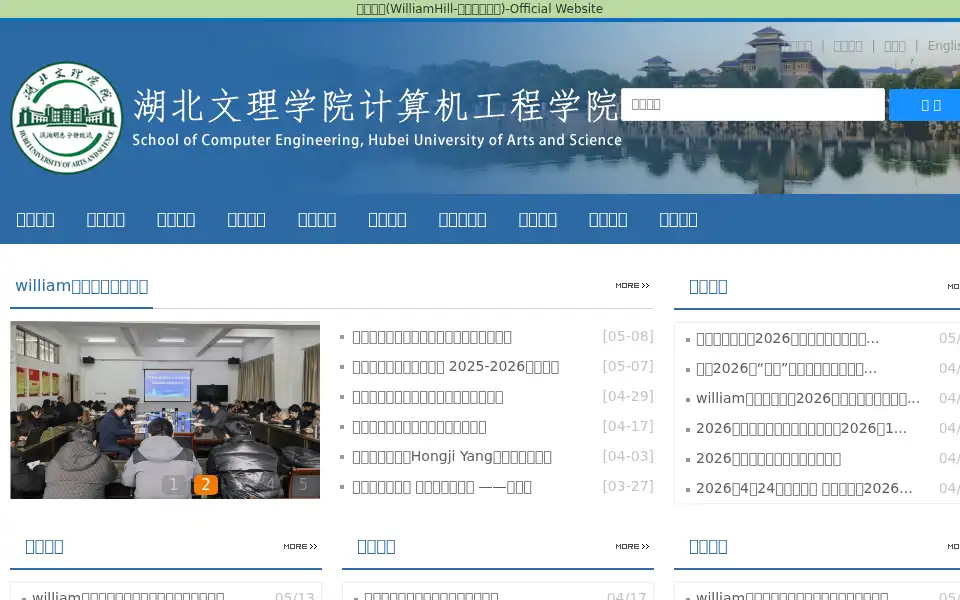Viewport: 960px width, 600px height.
Task: Open right-column notice starting with william and 2026
Action: coord(808,399)
